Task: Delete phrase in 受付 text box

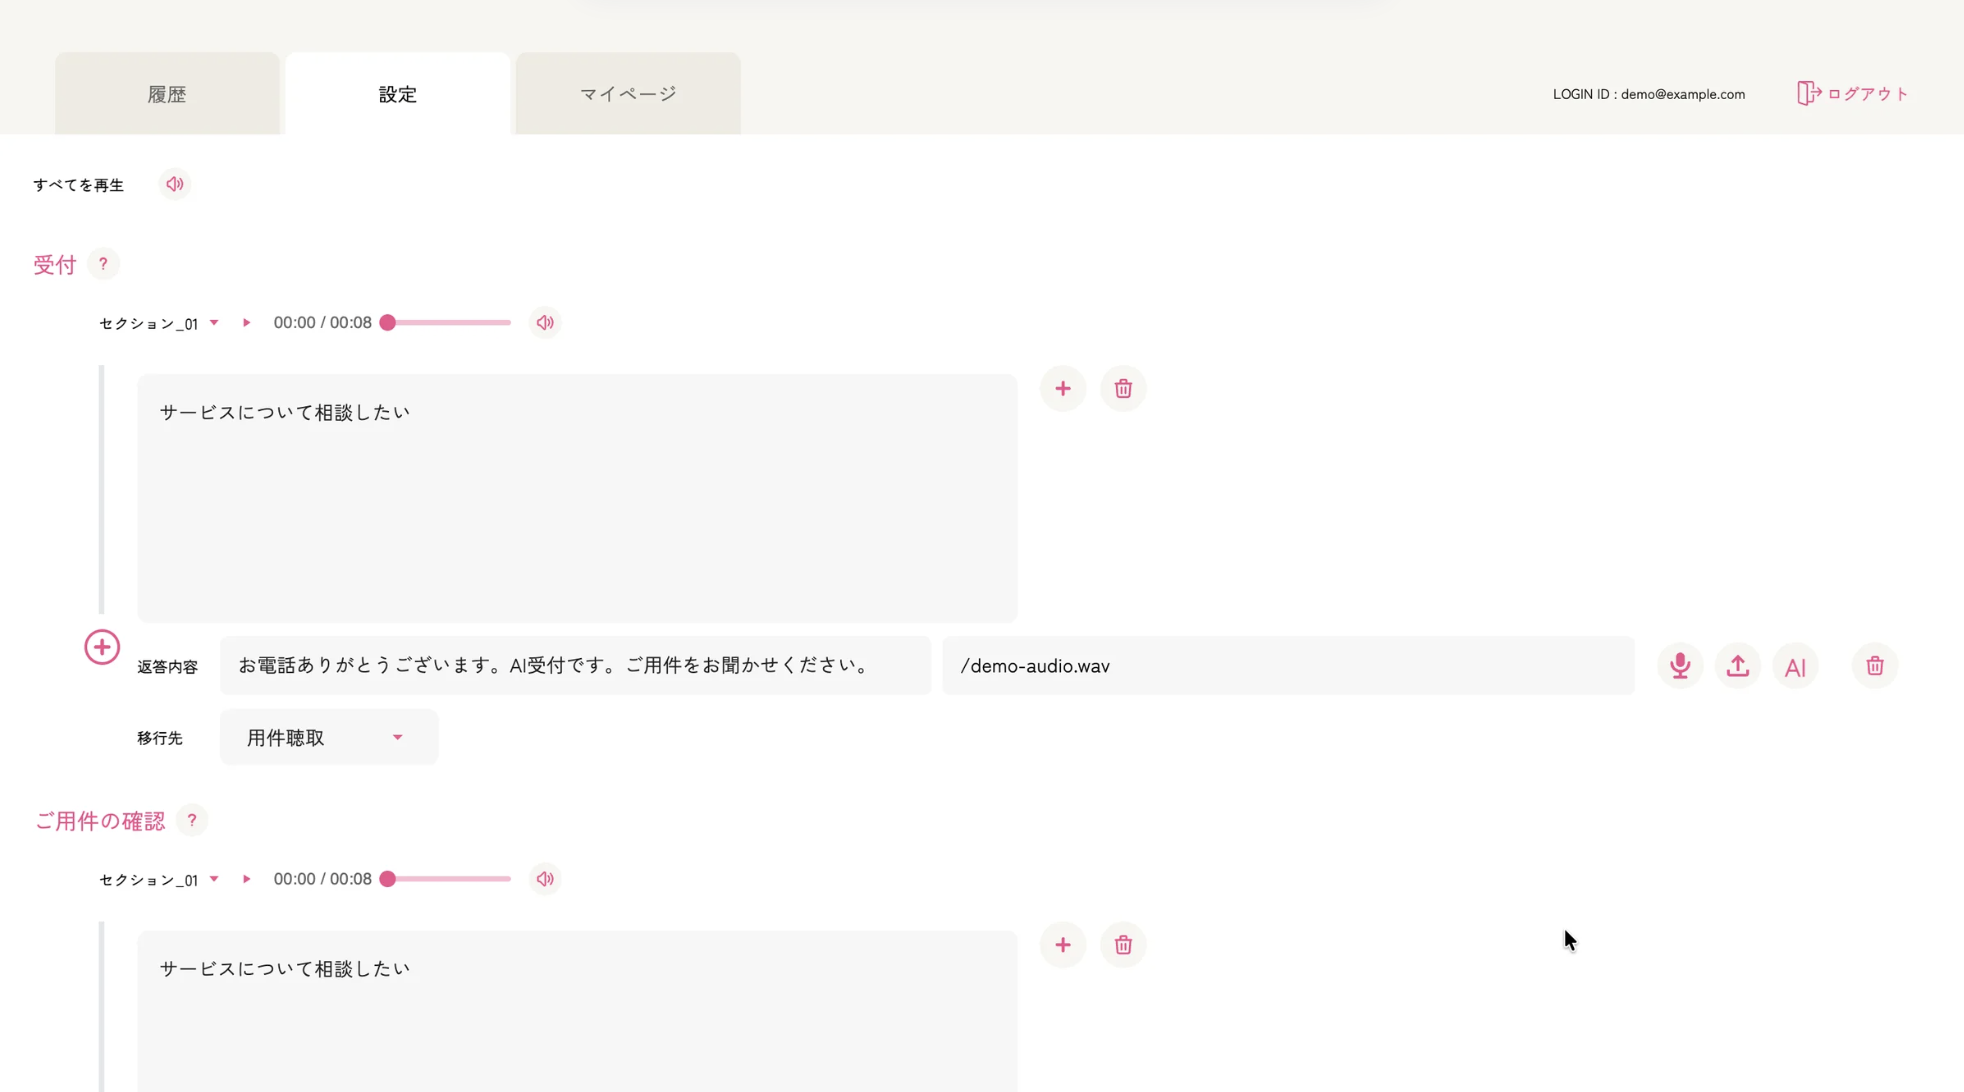Action: (x=1123, y=388)
